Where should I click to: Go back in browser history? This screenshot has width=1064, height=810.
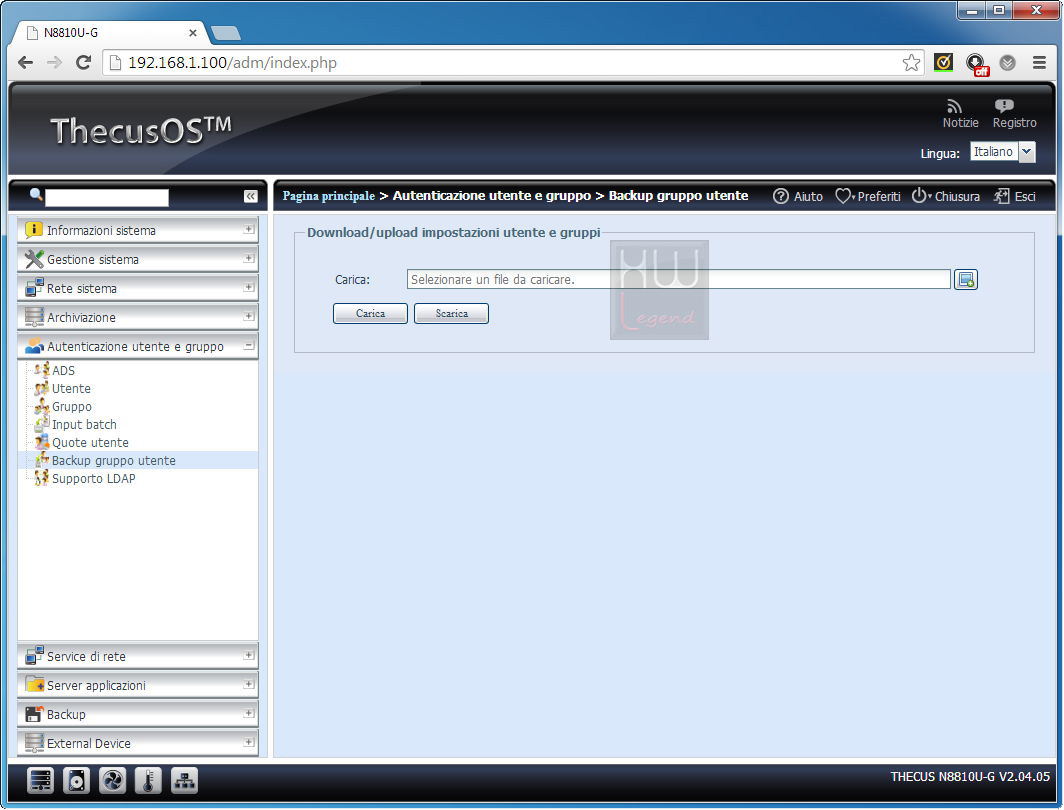click(x=25, y=62)
